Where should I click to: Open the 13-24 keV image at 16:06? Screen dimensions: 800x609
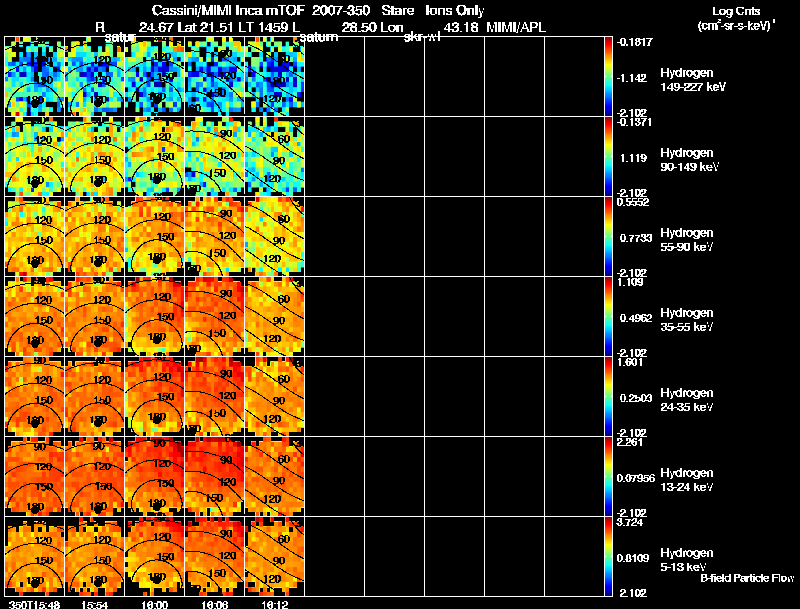pos(214,477)
